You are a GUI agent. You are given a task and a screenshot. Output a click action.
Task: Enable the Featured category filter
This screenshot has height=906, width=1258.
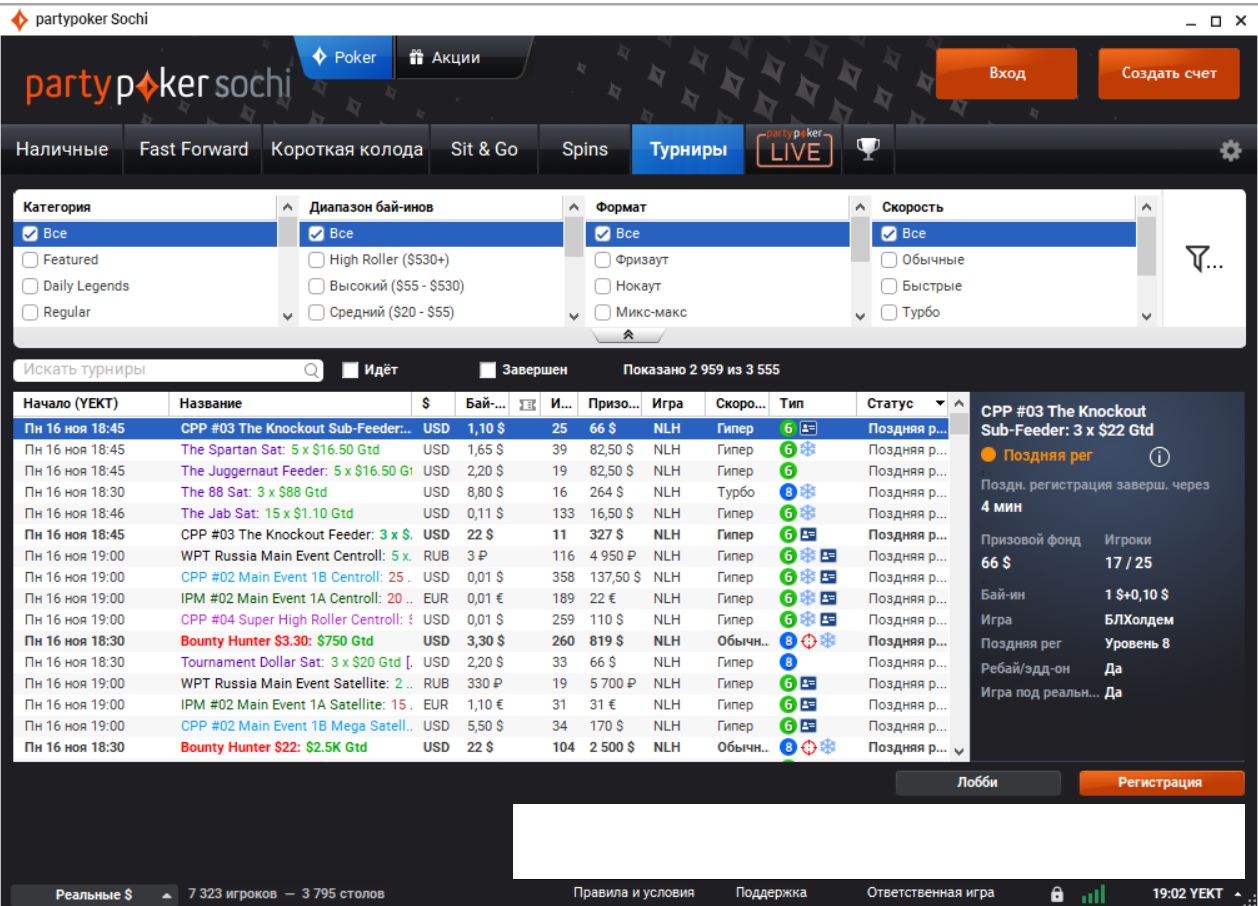pyautogui.click(x=30, y=260)
